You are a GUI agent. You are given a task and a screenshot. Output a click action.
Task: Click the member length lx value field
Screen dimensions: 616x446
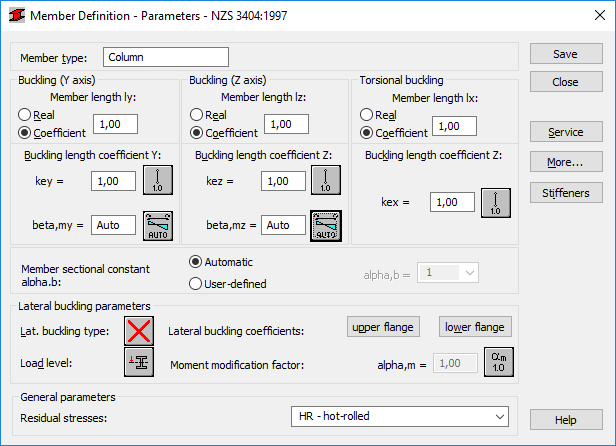point(455,126)
